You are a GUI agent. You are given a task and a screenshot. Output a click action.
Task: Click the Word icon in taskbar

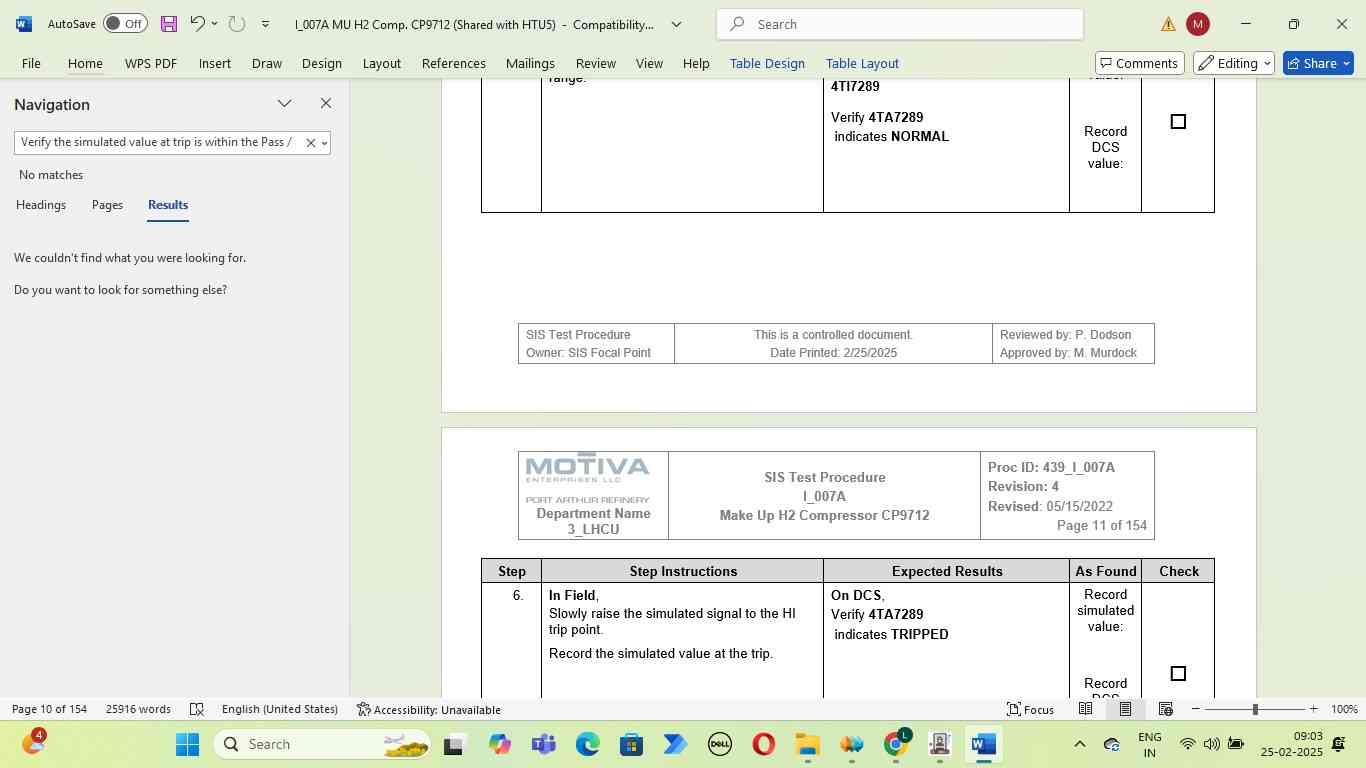983,744
